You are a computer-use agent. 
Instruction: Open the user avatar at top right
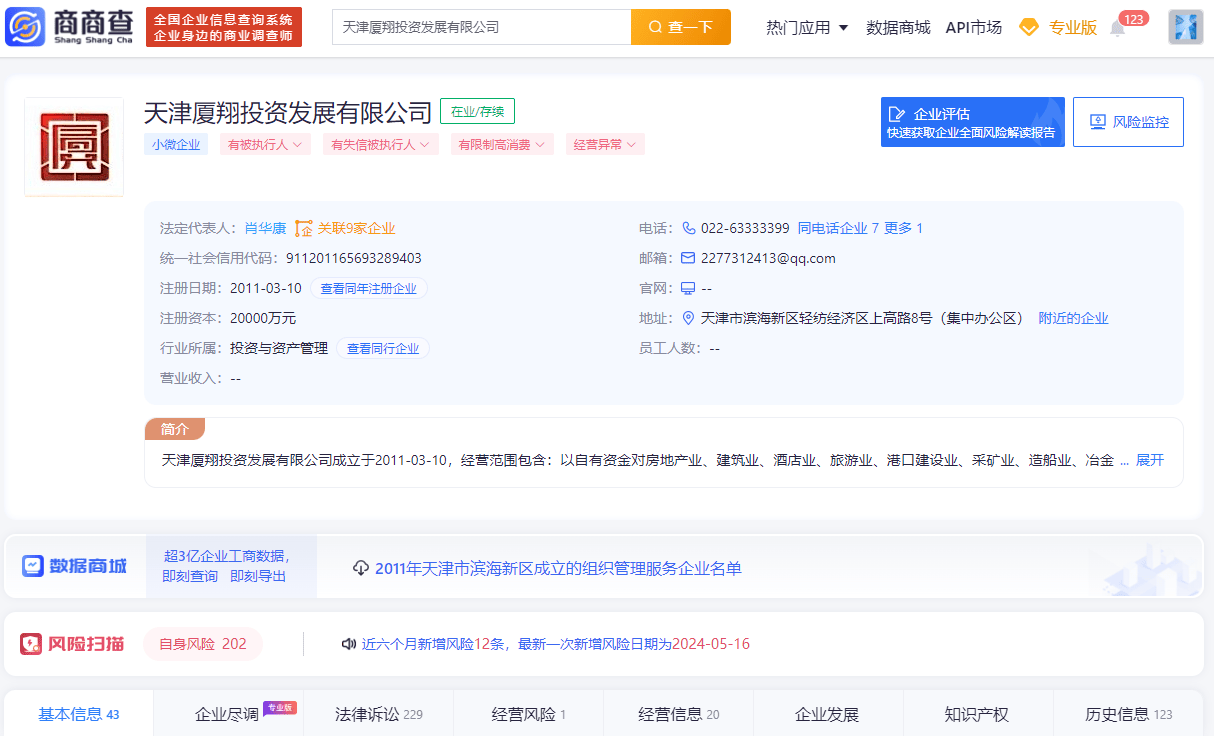click(x=1185, y=27)
